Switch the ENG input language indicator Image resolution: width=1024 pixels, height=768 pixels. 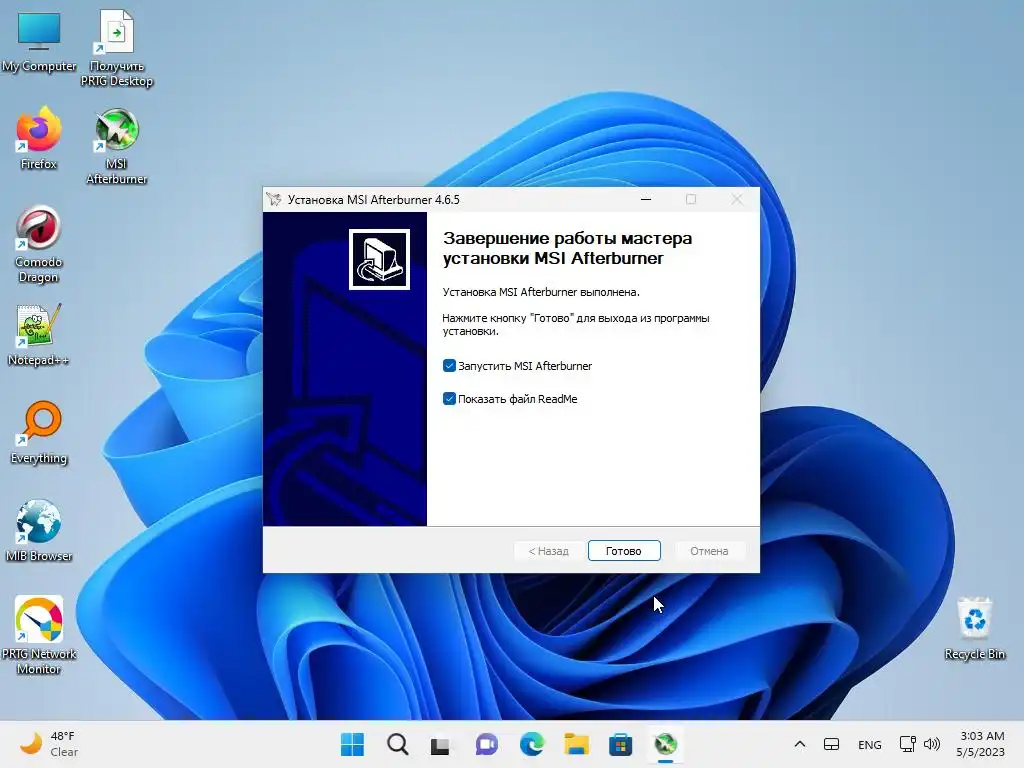pyautogui.click(x=869, y=744)
